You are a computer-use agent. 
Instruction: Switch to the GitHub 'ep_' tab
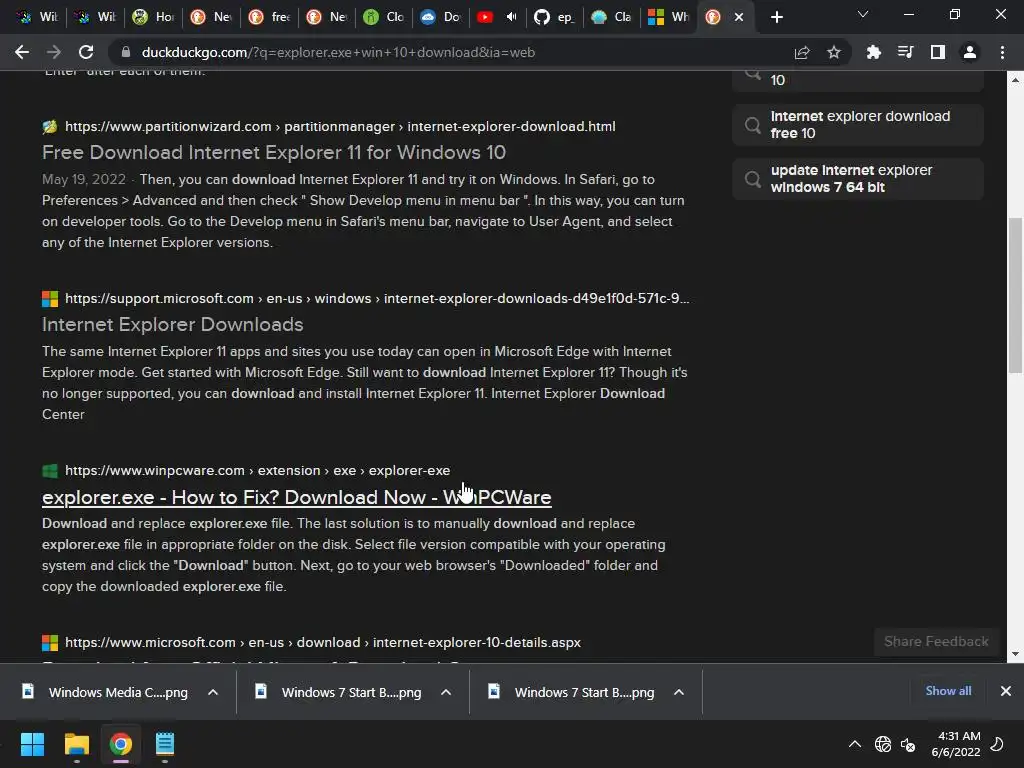tap(554, 17)
